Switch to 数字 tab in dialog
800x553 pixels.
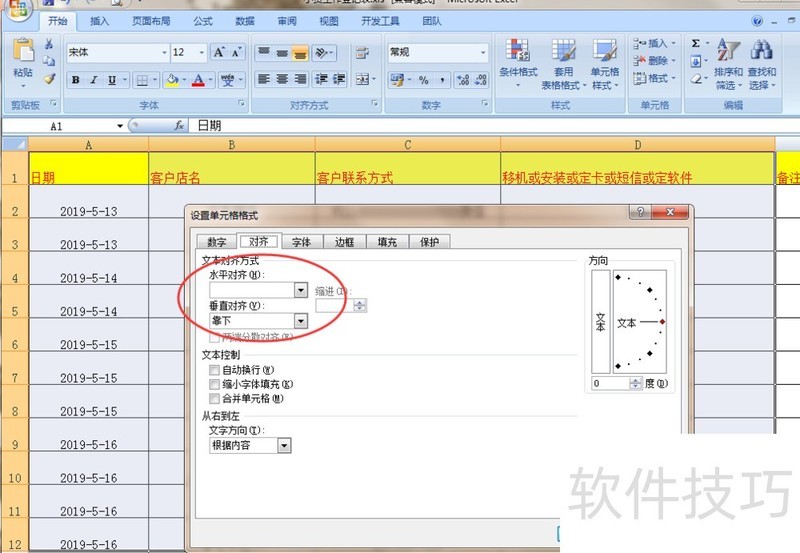(x=217, y=242)
